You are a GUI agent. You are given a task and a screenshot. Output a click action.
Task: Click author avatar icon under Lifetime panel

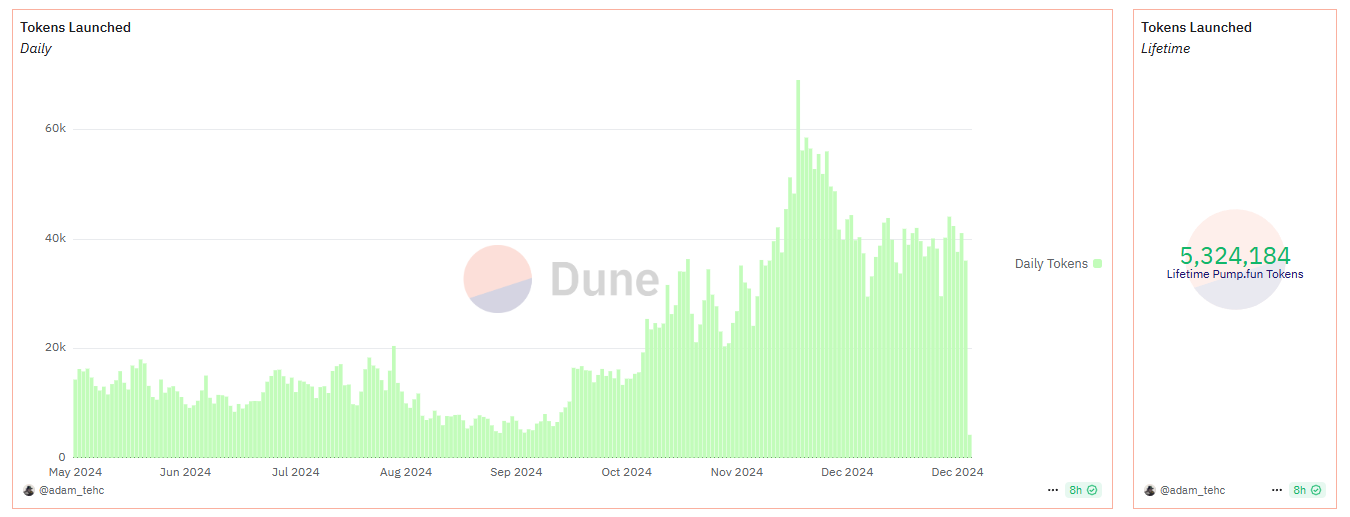1149,491
